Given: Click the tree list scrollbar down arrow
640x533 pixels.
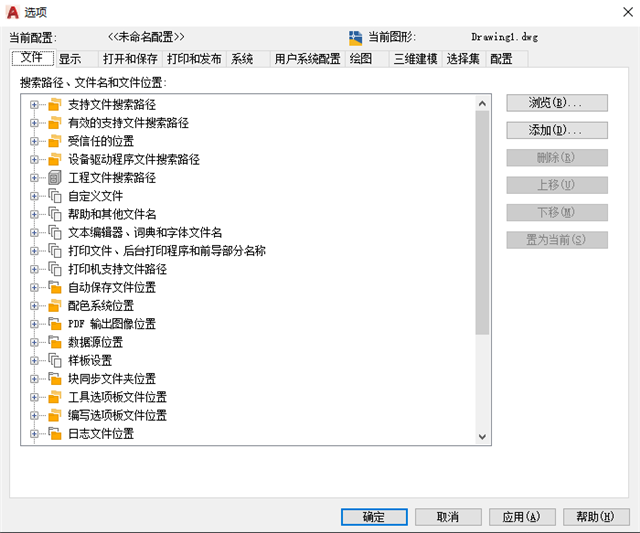Looking at the screenshot, I should pos(482,437).
